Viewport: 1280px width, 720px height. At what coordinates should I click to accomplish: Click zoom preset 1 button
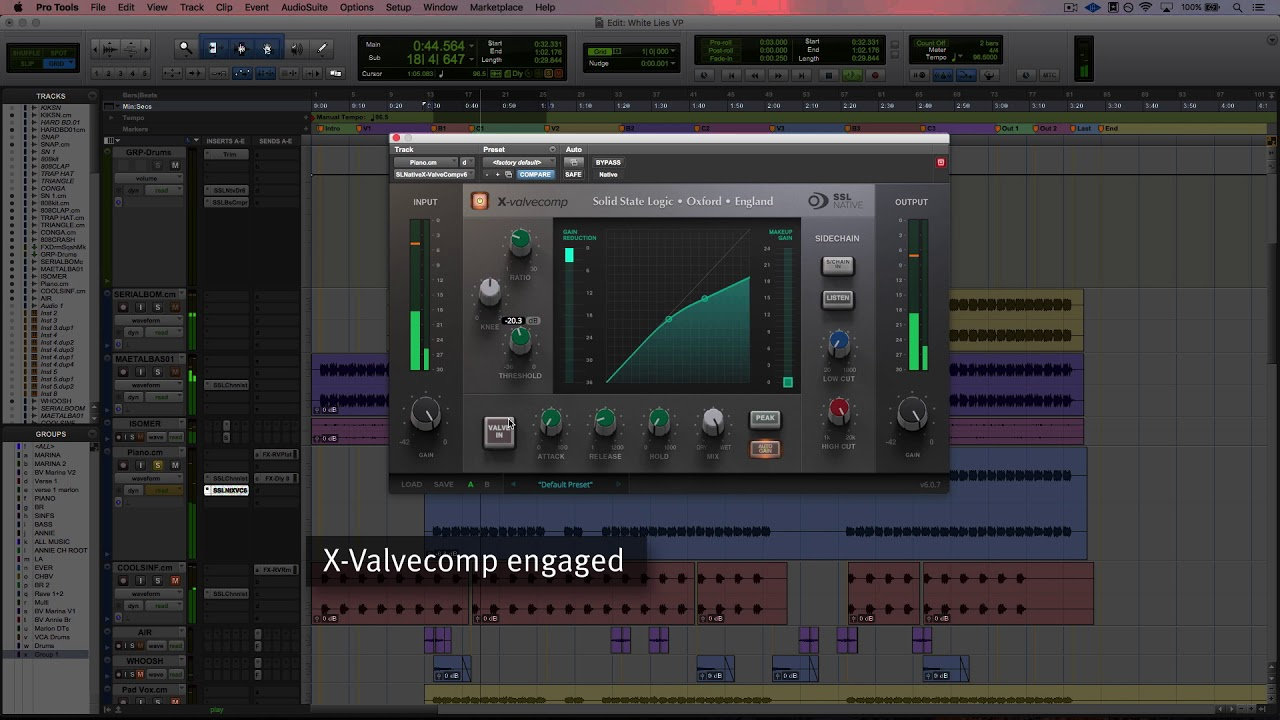pos(96,73)
